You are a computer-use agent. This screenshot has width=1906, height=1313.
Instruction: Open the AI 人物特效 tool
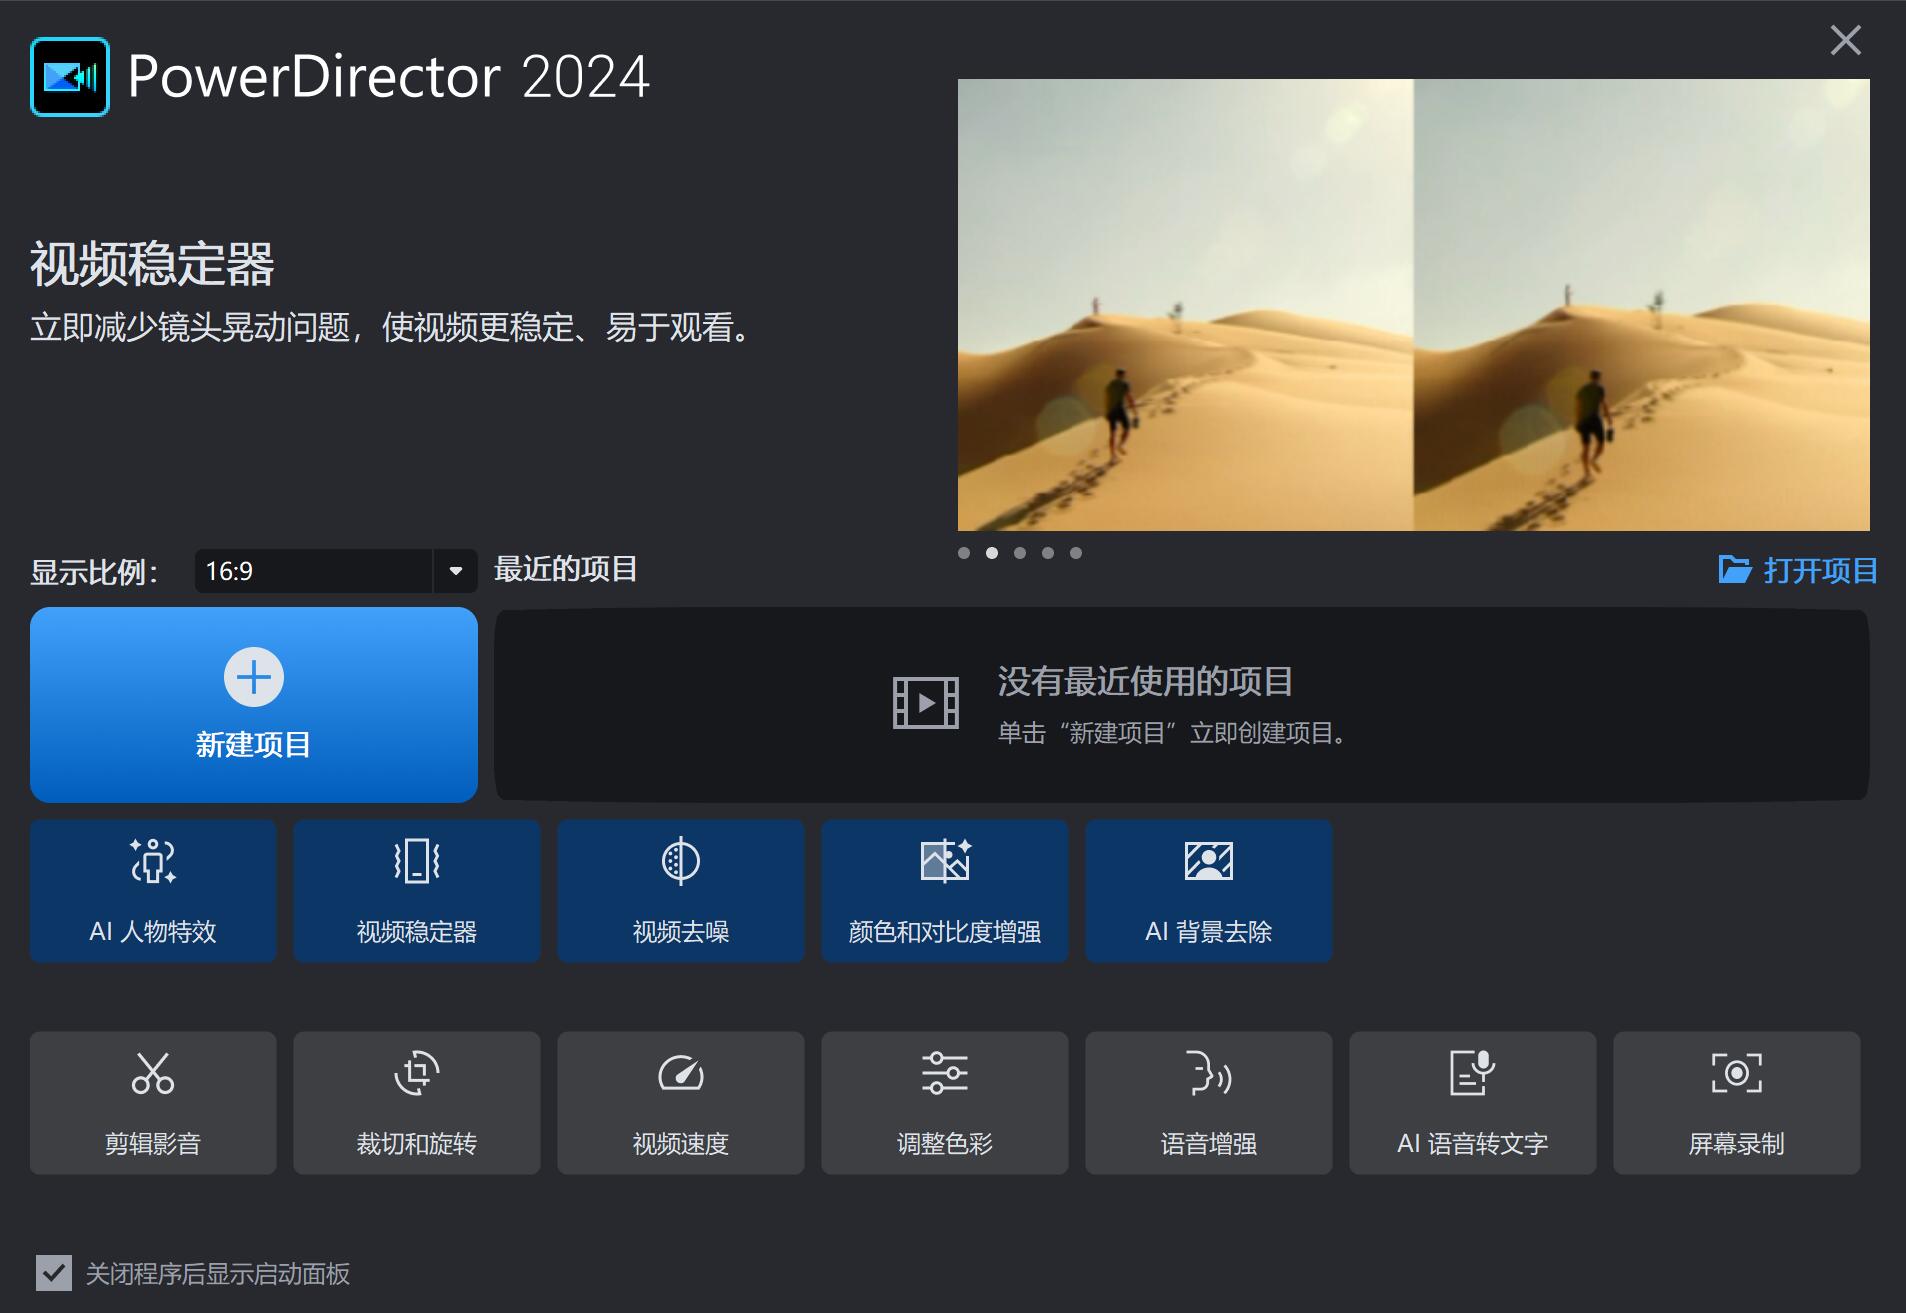pos(153,891)
